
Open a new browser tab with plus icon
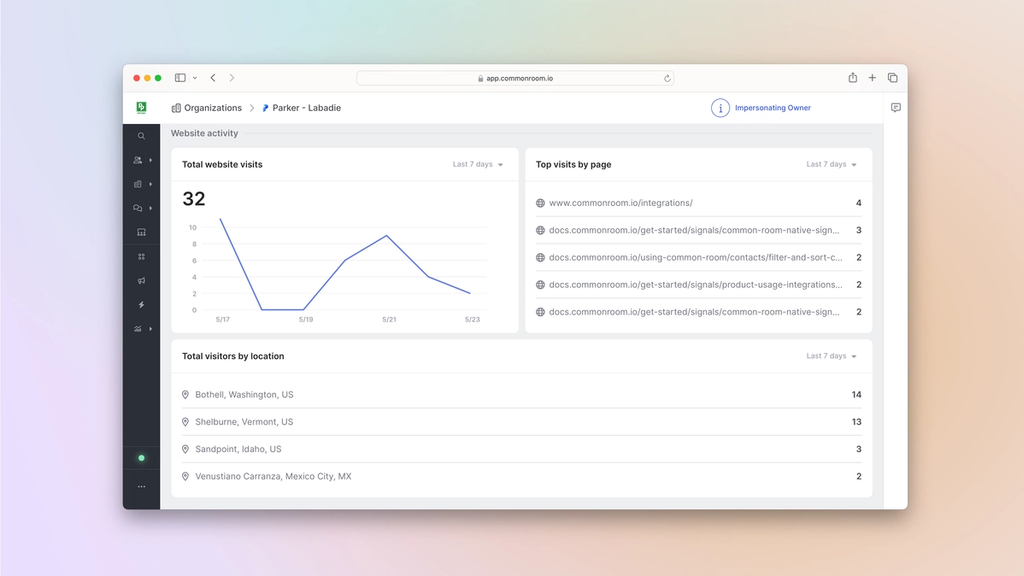click(872, 78)
